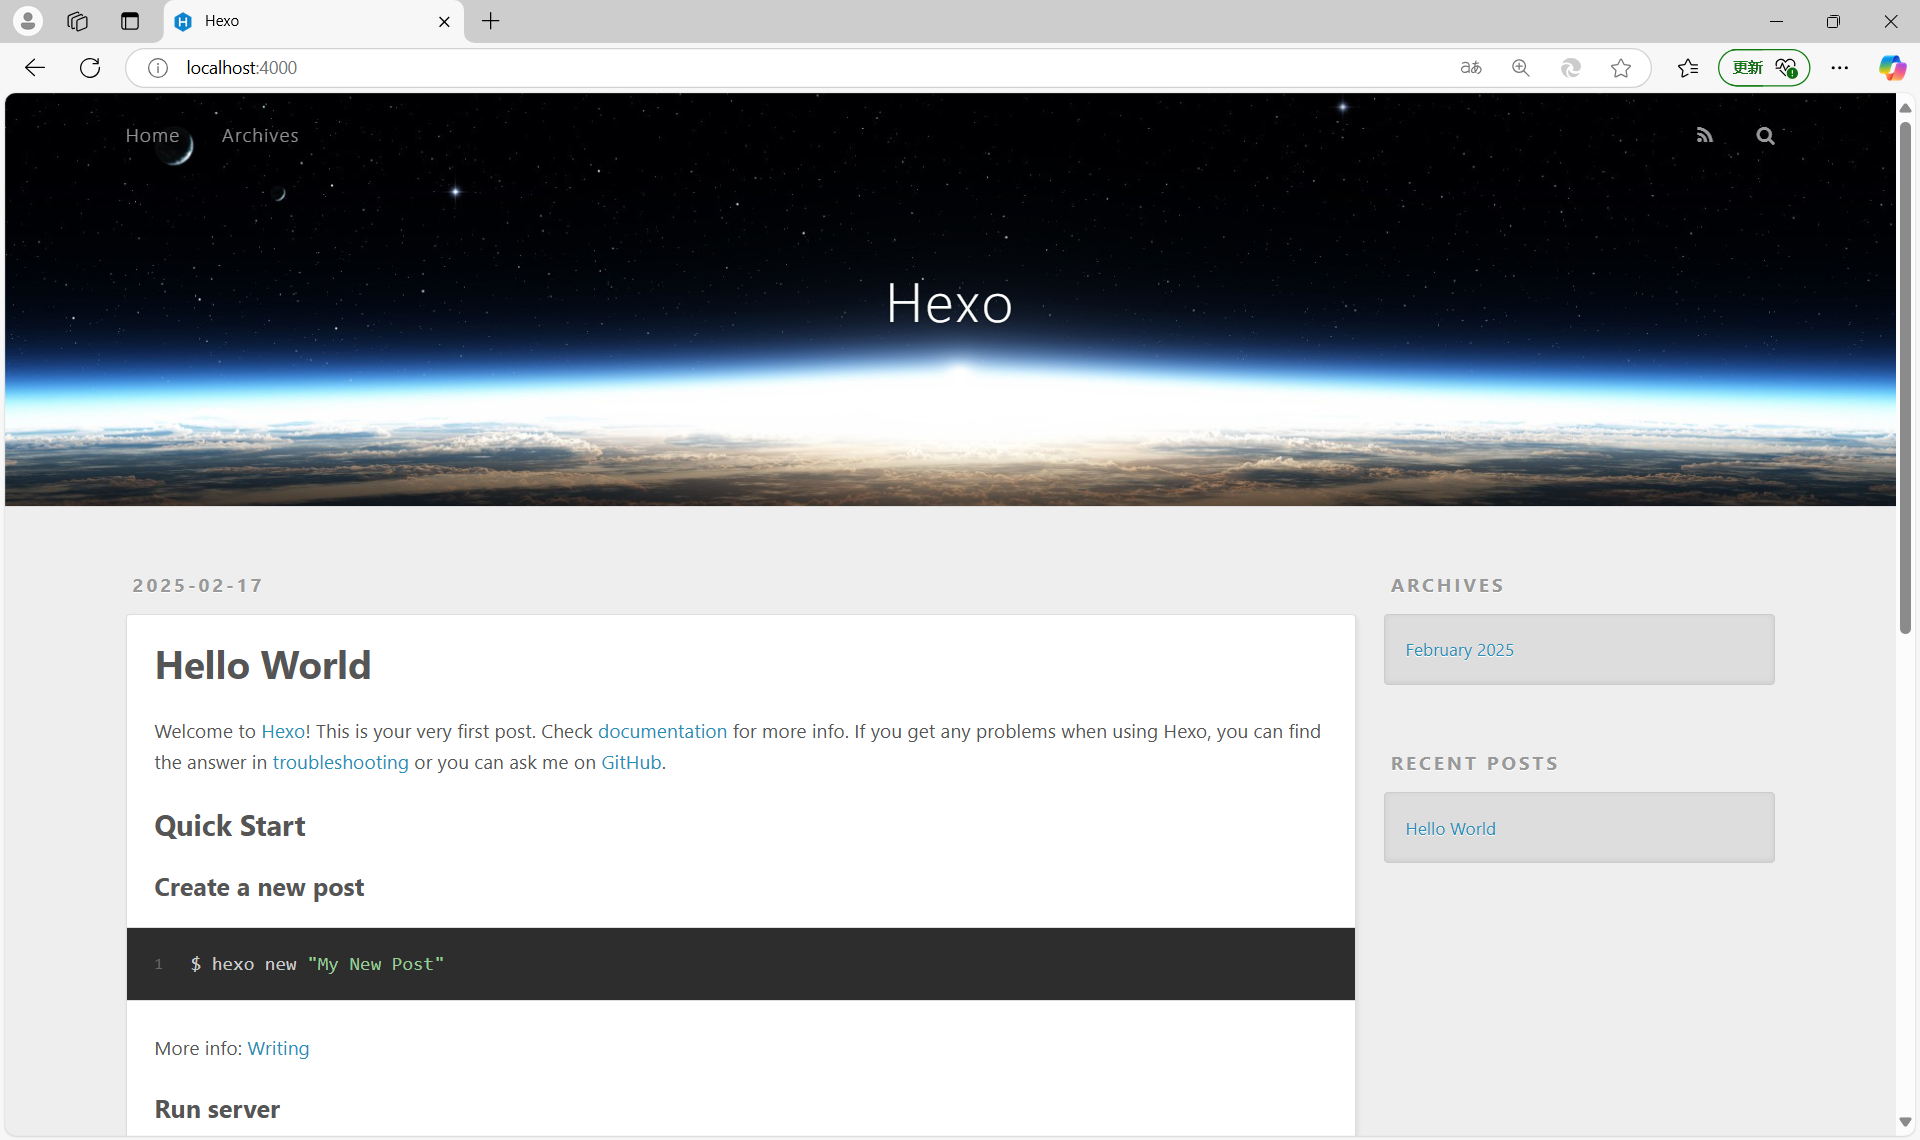The width and height of the screenshot is (1920, 1140).
Task: Click the vertical scrollbar down arrow
Action: [x=1906, y=1122]
